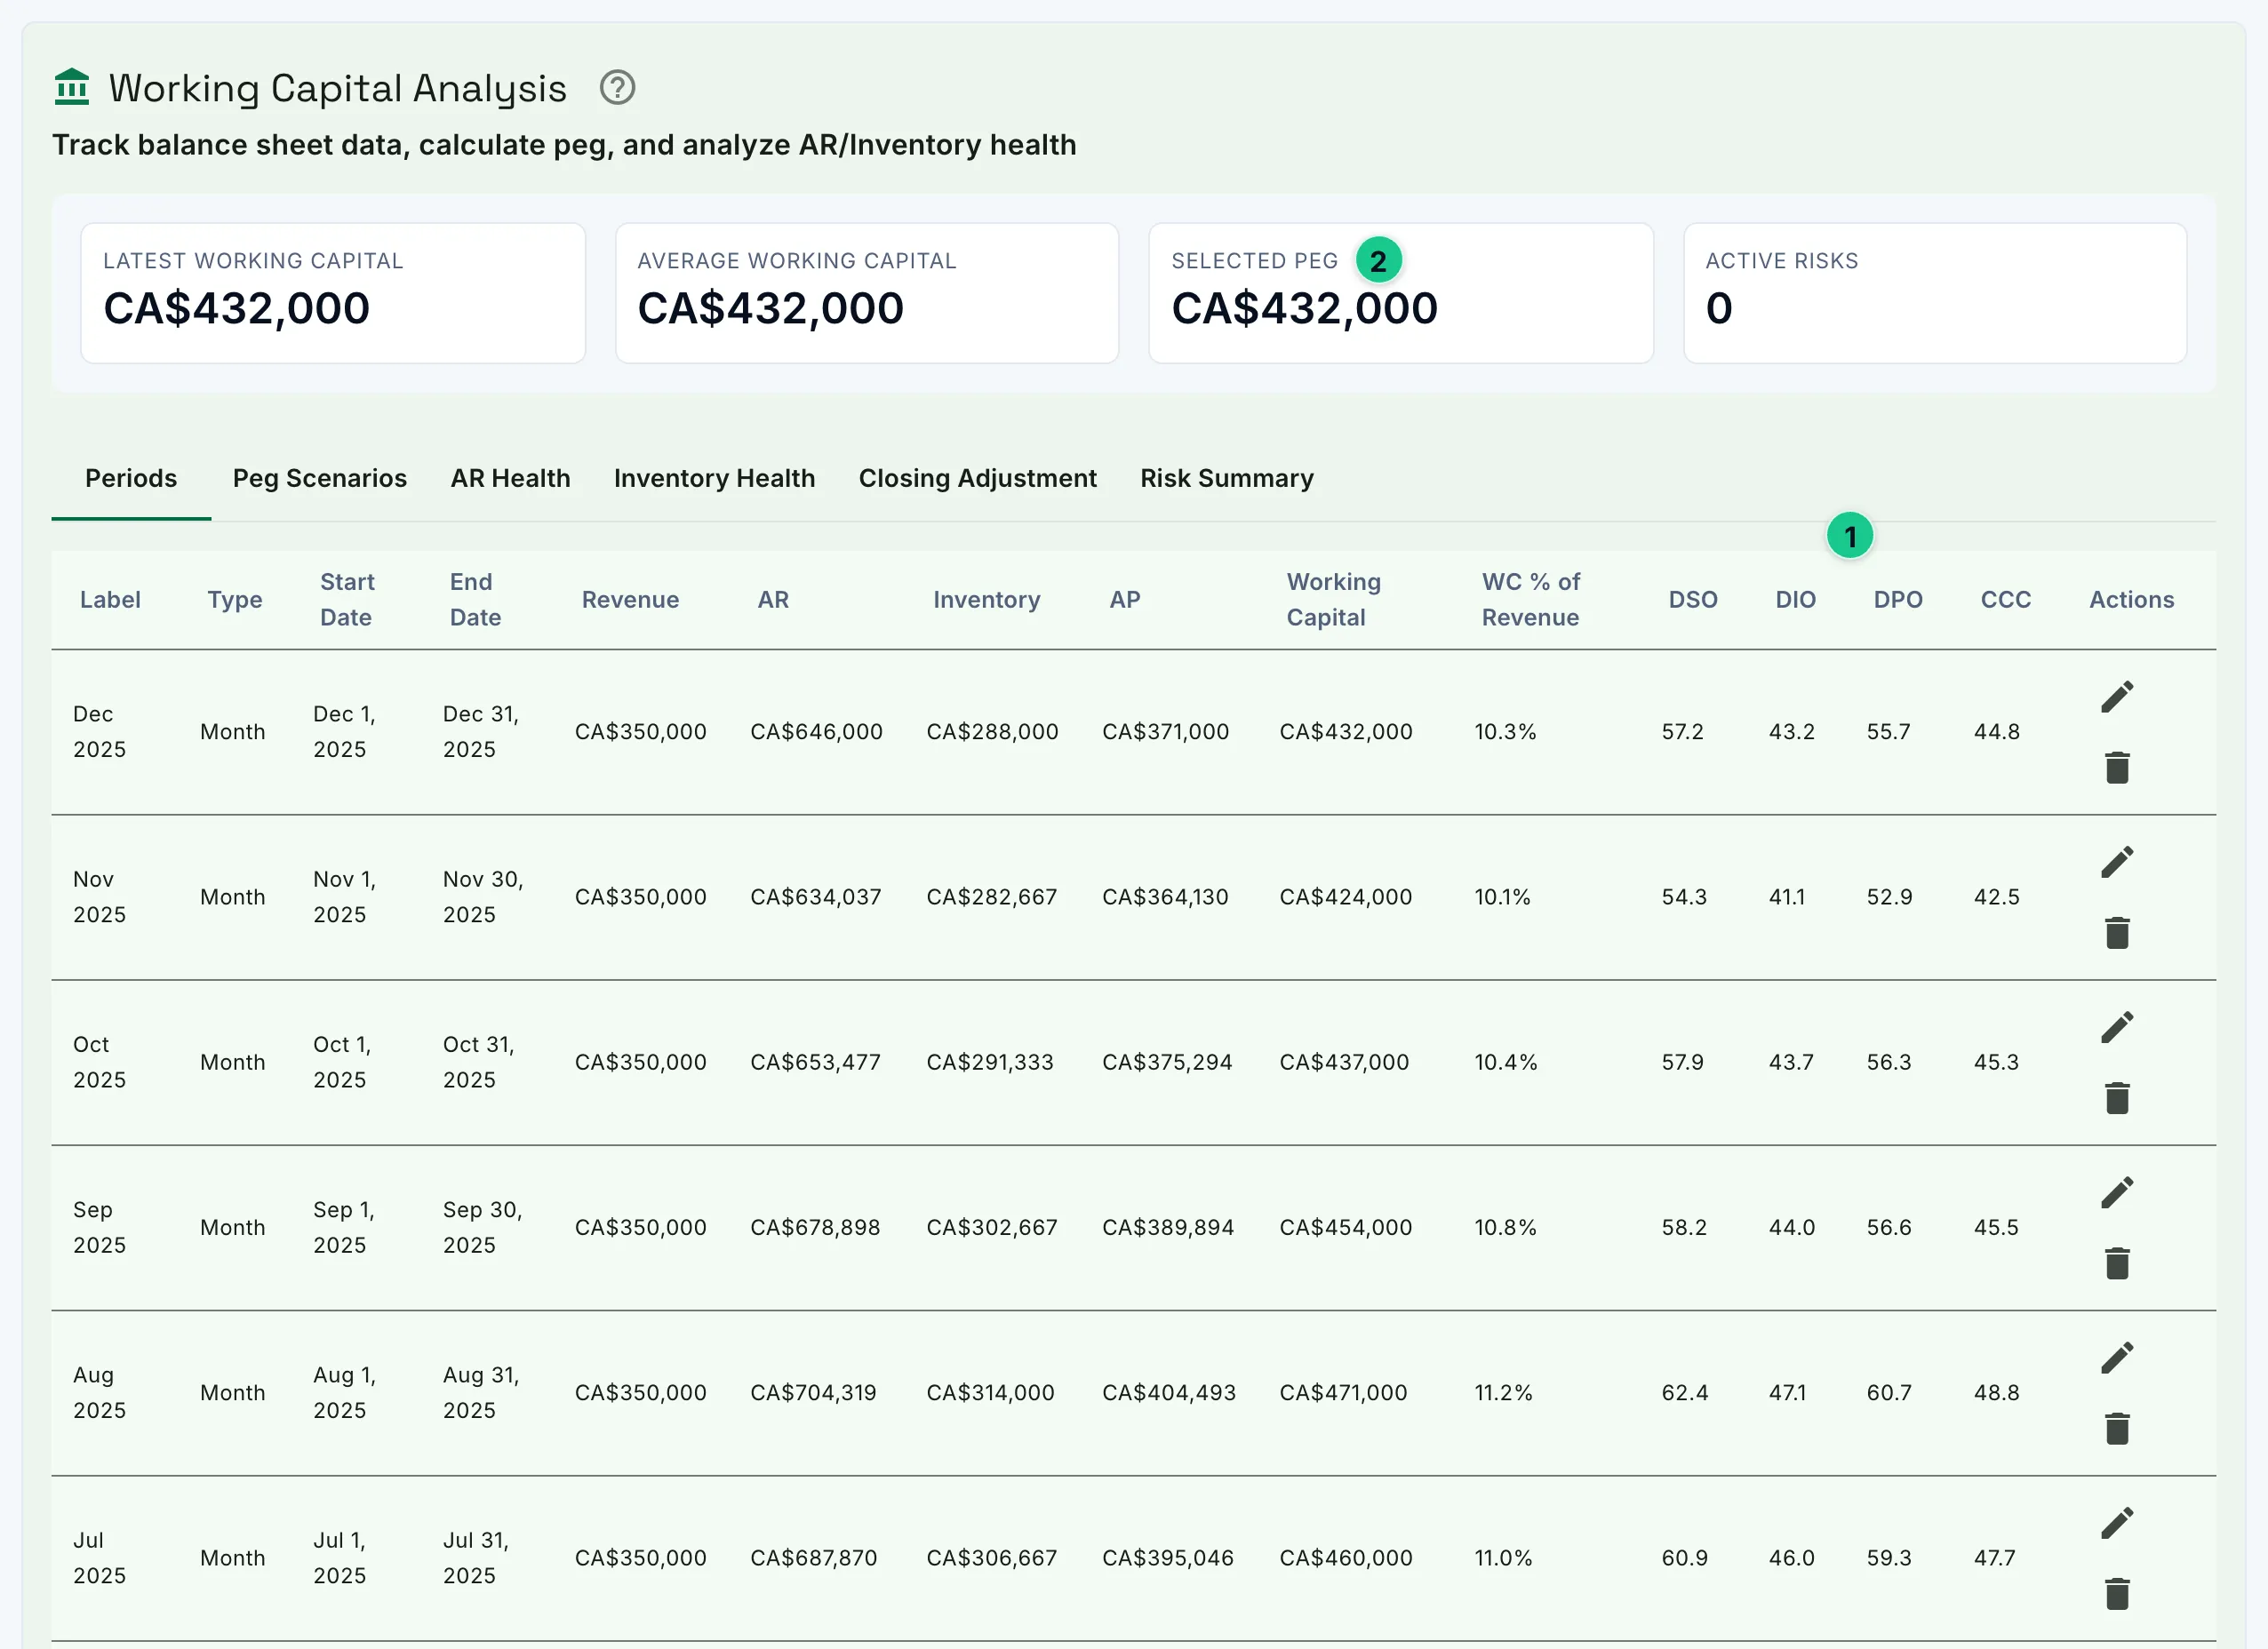Delete the Sep 2025 period row

pos(2117,1264)
